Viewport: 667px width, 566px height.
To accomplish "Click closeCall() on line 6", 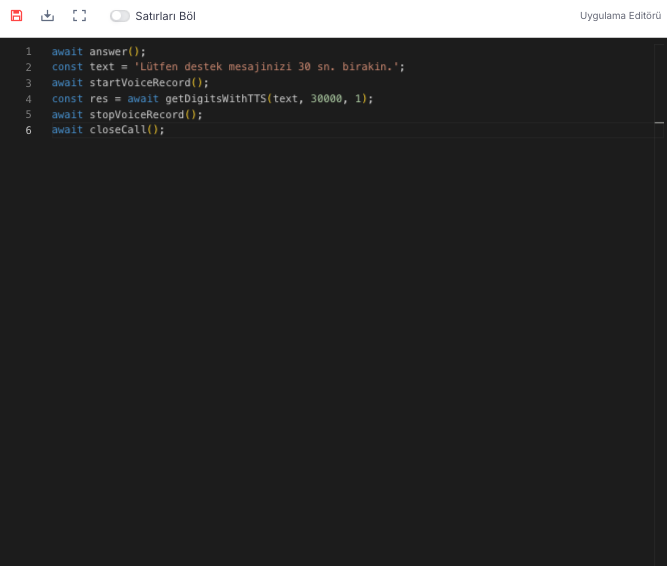I will [124, 130].
